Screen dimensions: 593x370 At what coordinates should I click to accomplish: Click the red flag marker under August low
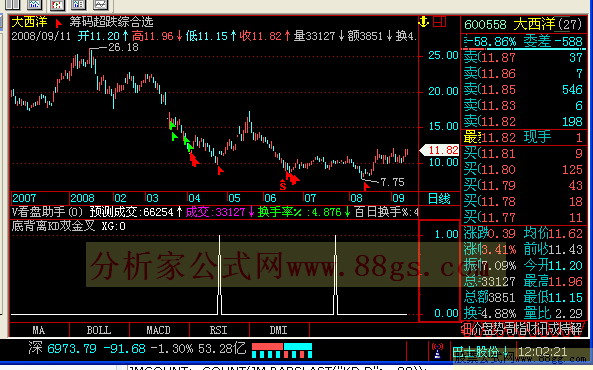pos(366,186)
